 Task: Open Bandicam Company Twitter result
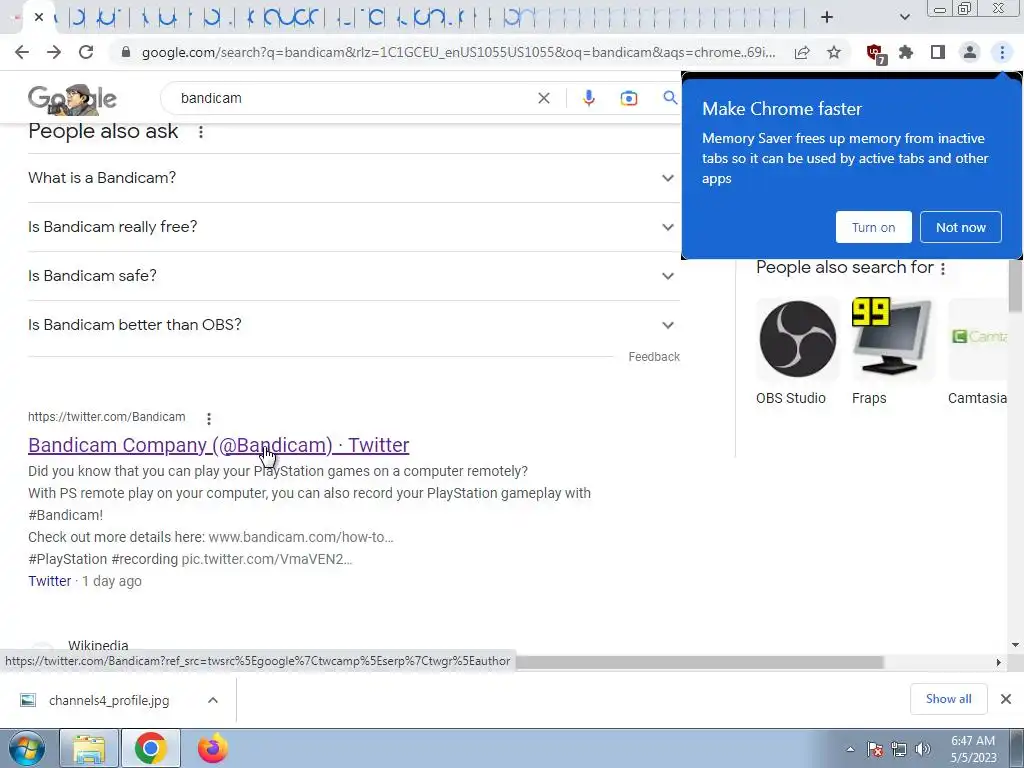point(219,445)
